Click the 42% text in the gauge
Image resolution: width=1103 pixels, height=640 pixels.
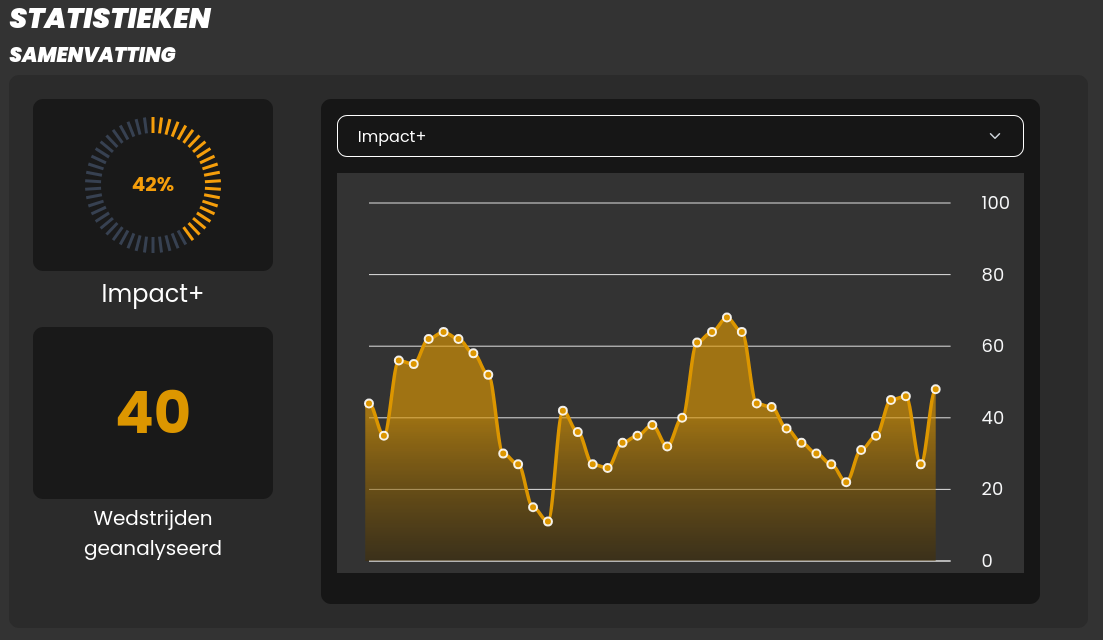coord(153,184)
